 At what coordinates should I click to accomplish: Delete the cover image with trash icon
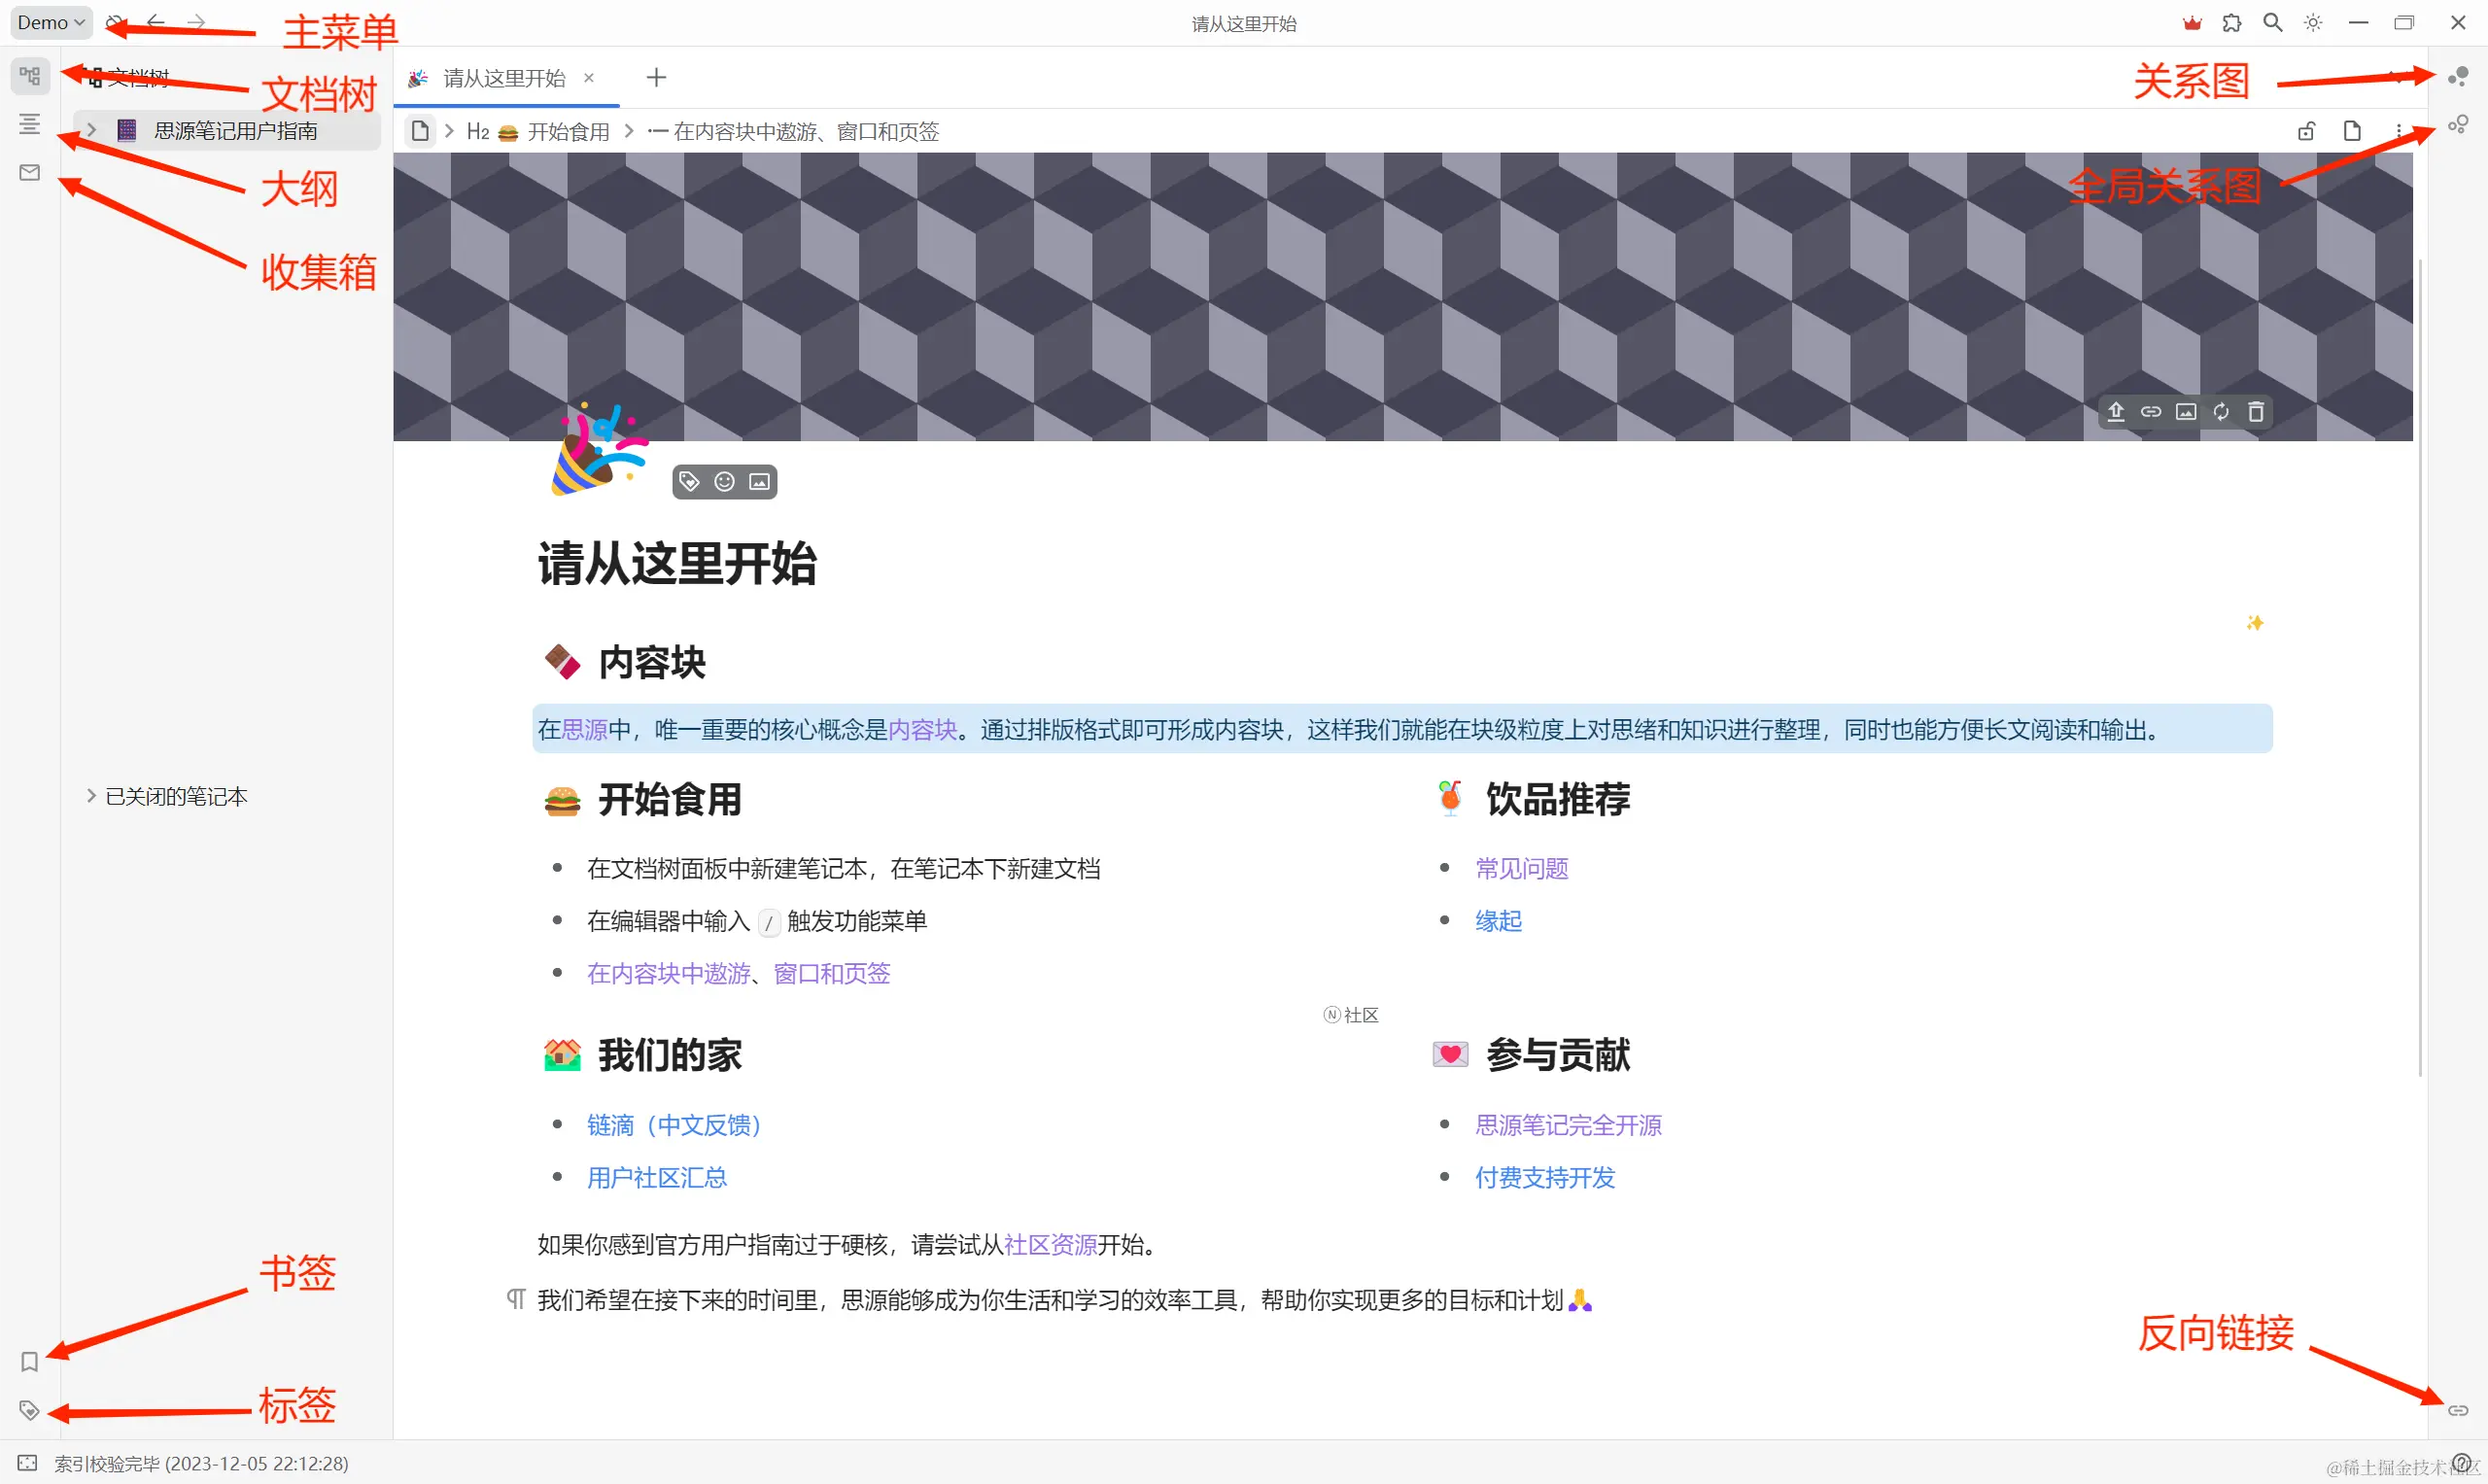coord(2255,412)
